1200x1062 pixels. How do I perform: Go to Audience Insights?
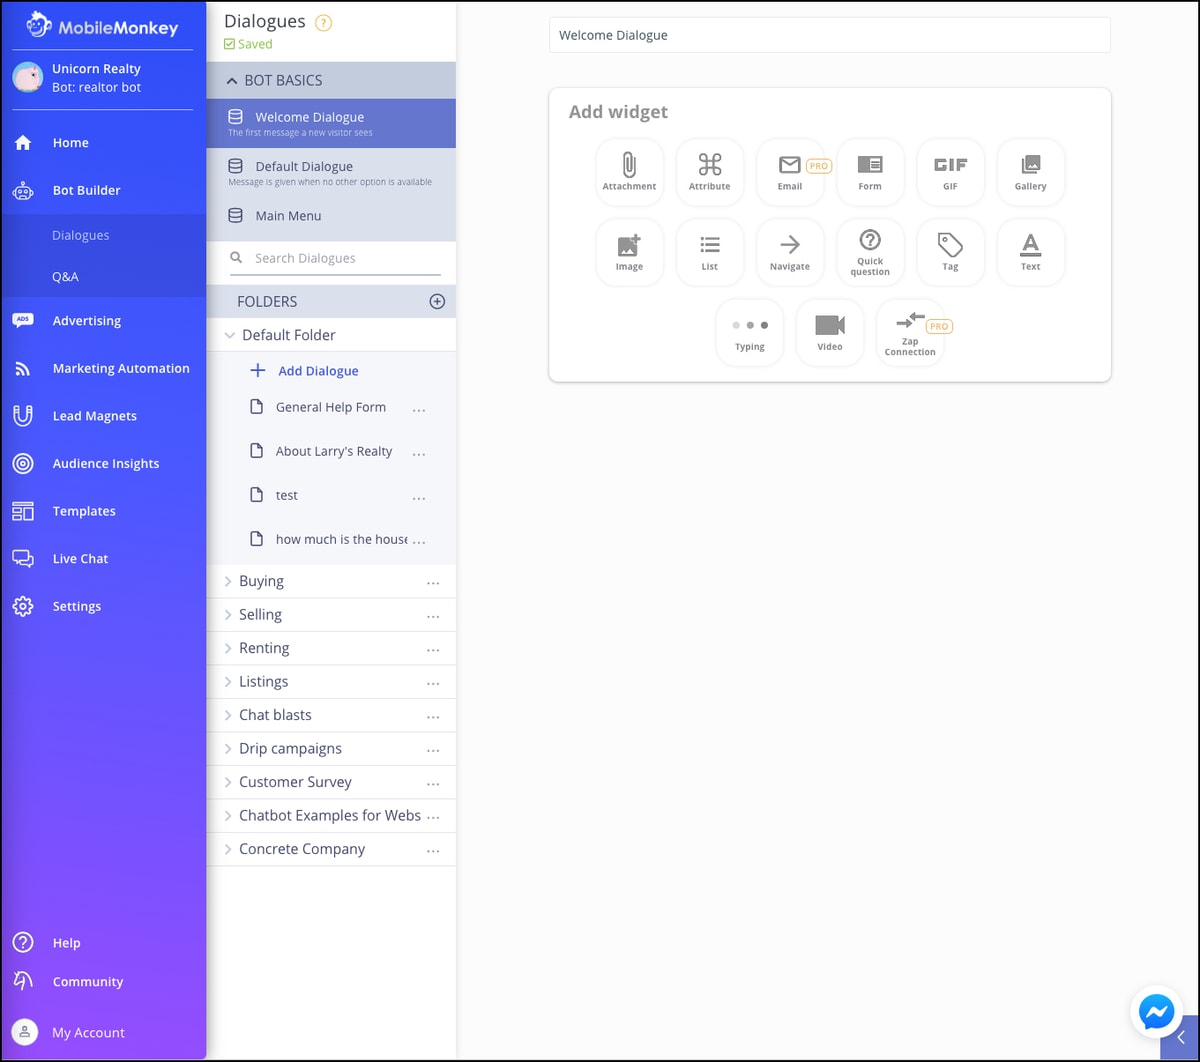click(106, 463)
